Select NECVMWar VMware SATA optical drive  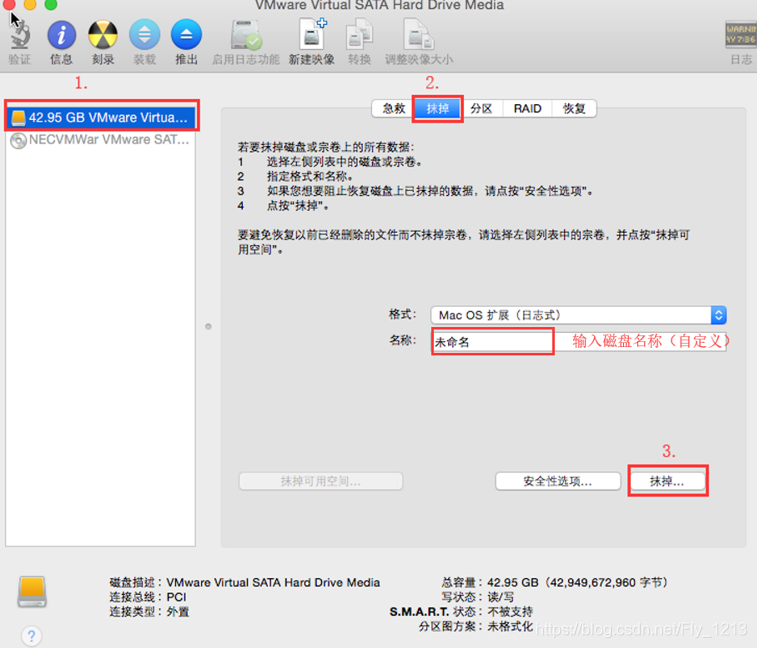point(100,140)
